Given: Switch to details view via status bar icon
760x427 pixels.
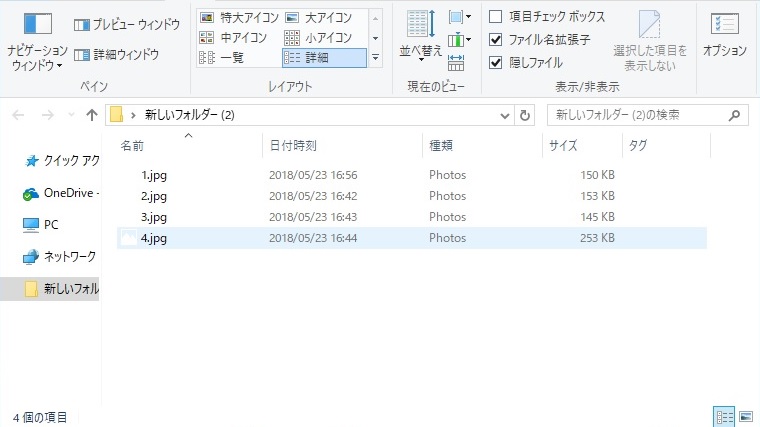Looking at the screenshot, I should (x=724, y=417).
